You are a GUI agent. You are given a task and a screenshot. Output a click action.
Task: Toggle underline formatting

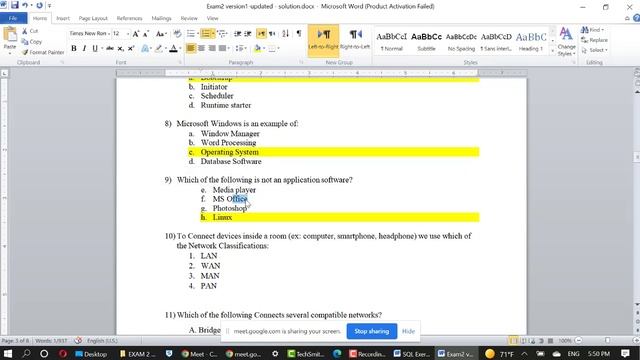95,48
